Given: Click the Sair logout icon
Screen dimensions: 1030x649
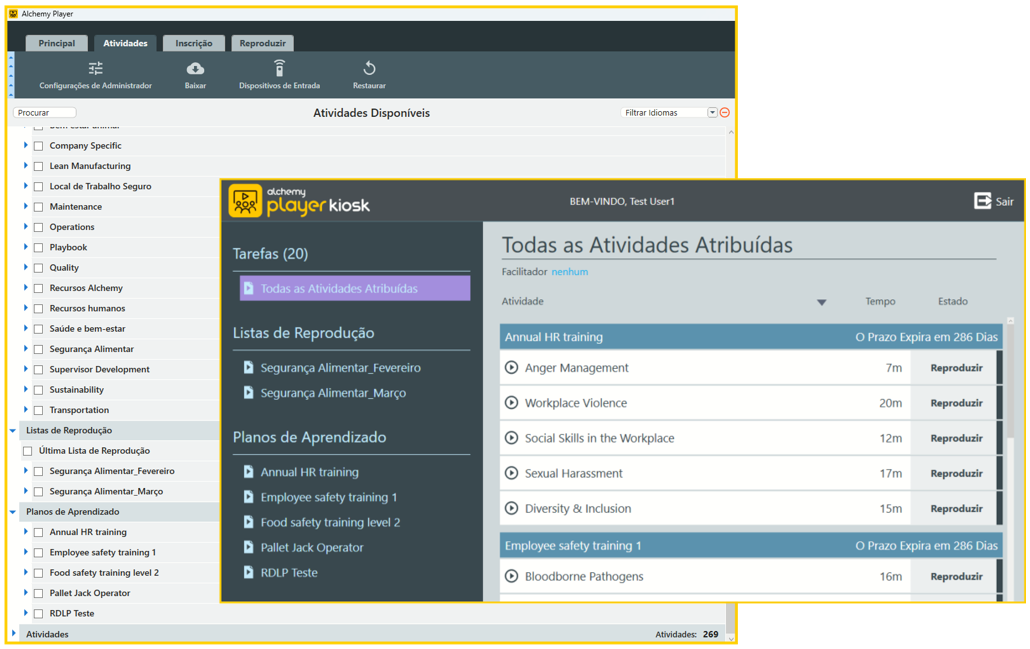Looking at the screenshot, I should point(982,201).
